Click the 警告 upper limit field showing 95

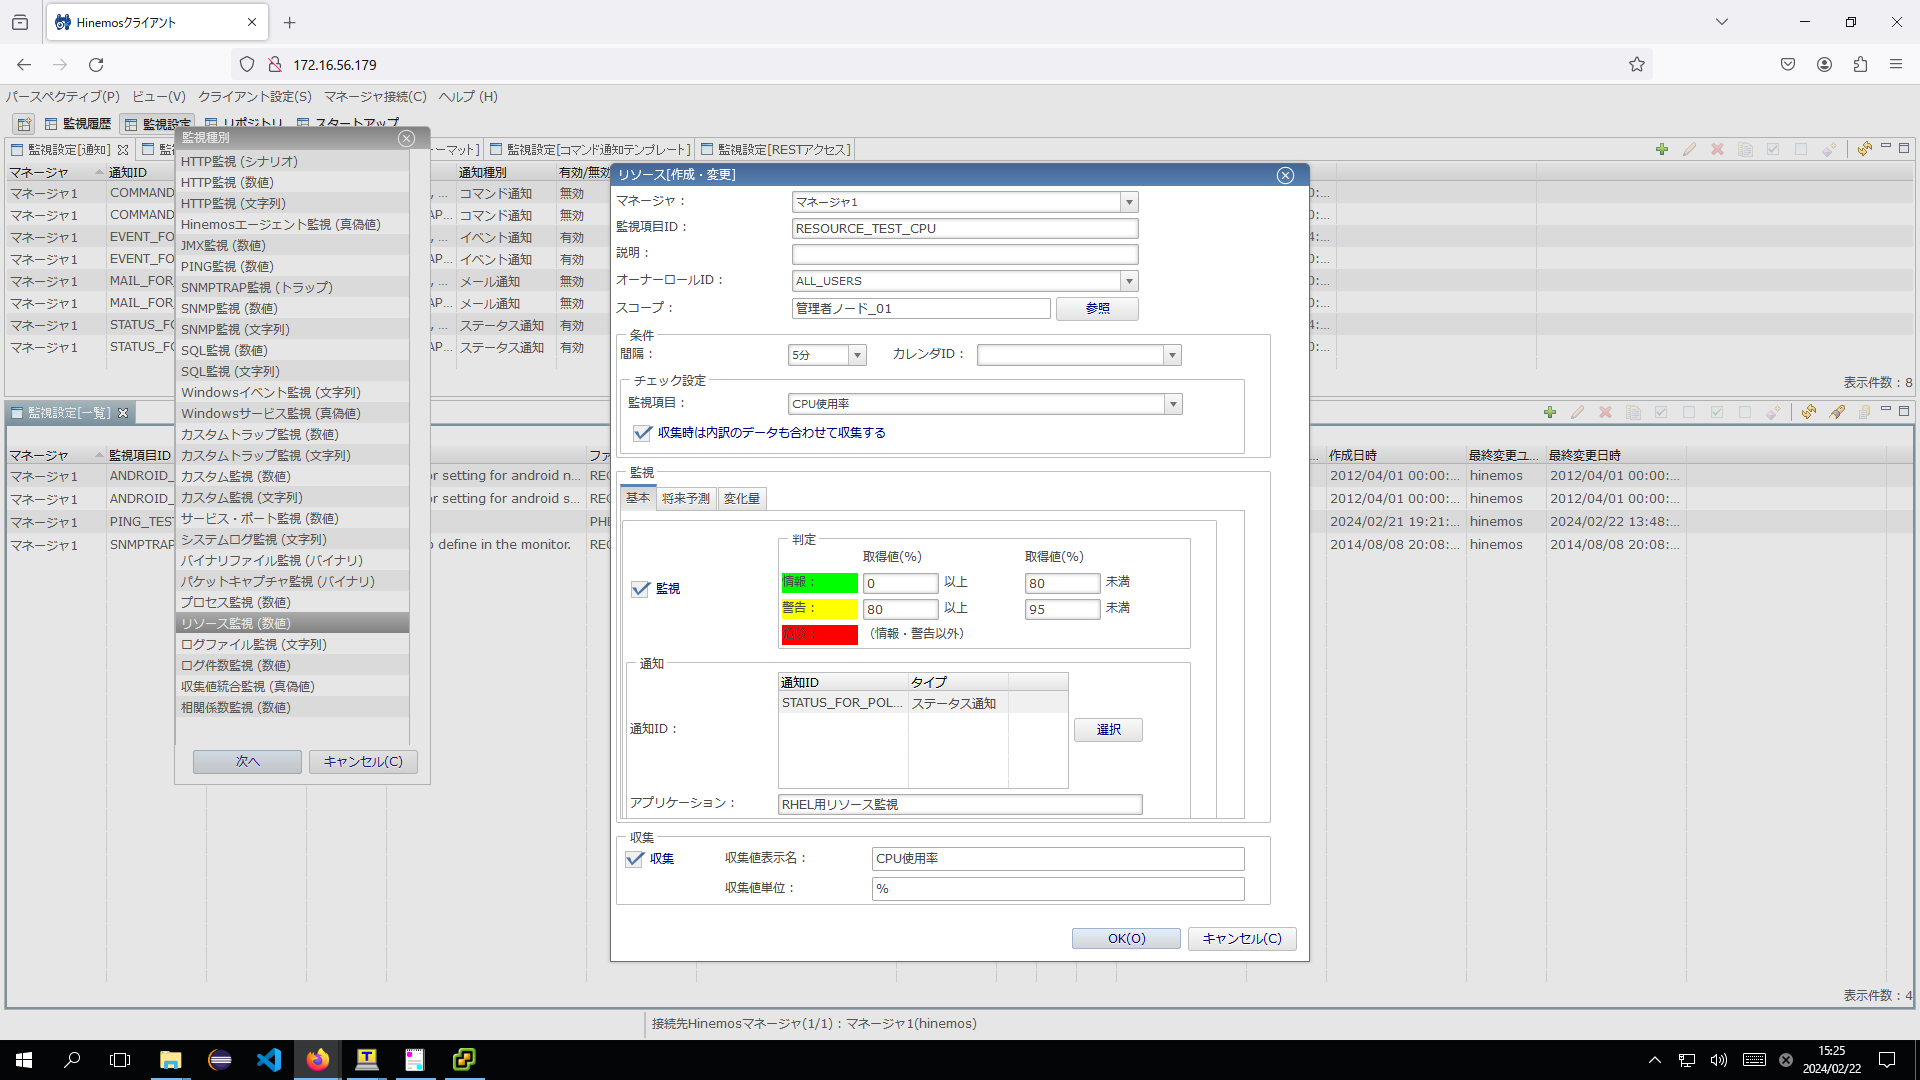[x=1062, y=610]
